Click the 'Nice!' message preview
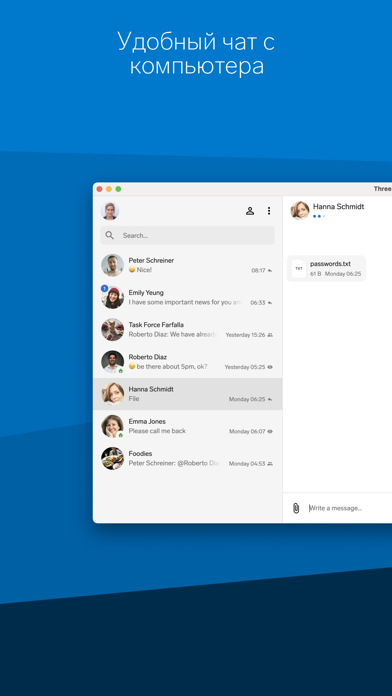 tap(140, 270)
